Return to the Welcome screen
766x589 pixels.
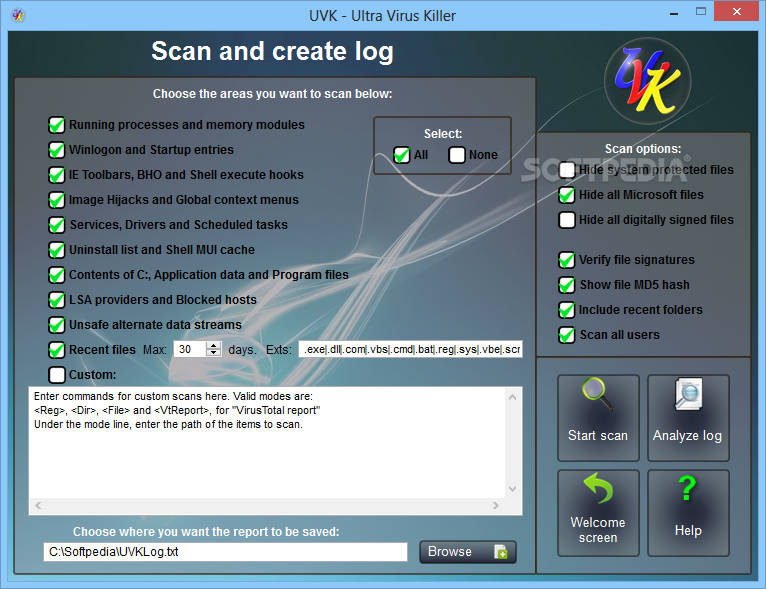pos(598,513)
